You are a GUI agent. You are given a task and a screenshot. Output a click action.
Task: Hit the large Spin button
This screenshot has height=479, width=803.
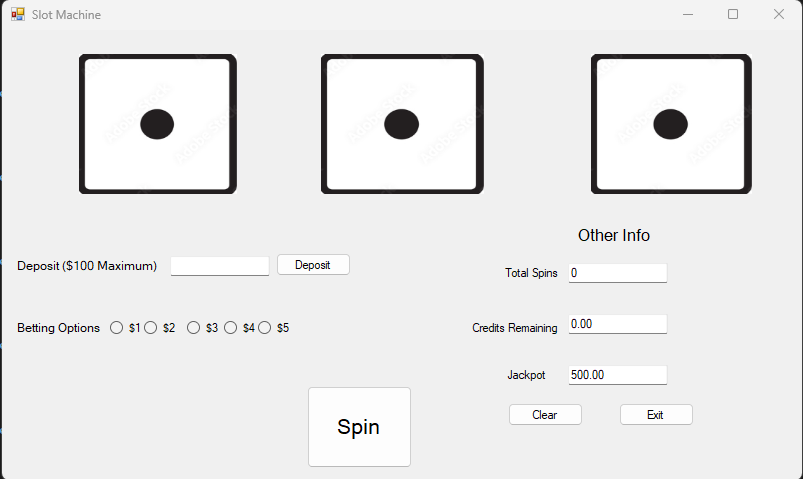[359, 427]
